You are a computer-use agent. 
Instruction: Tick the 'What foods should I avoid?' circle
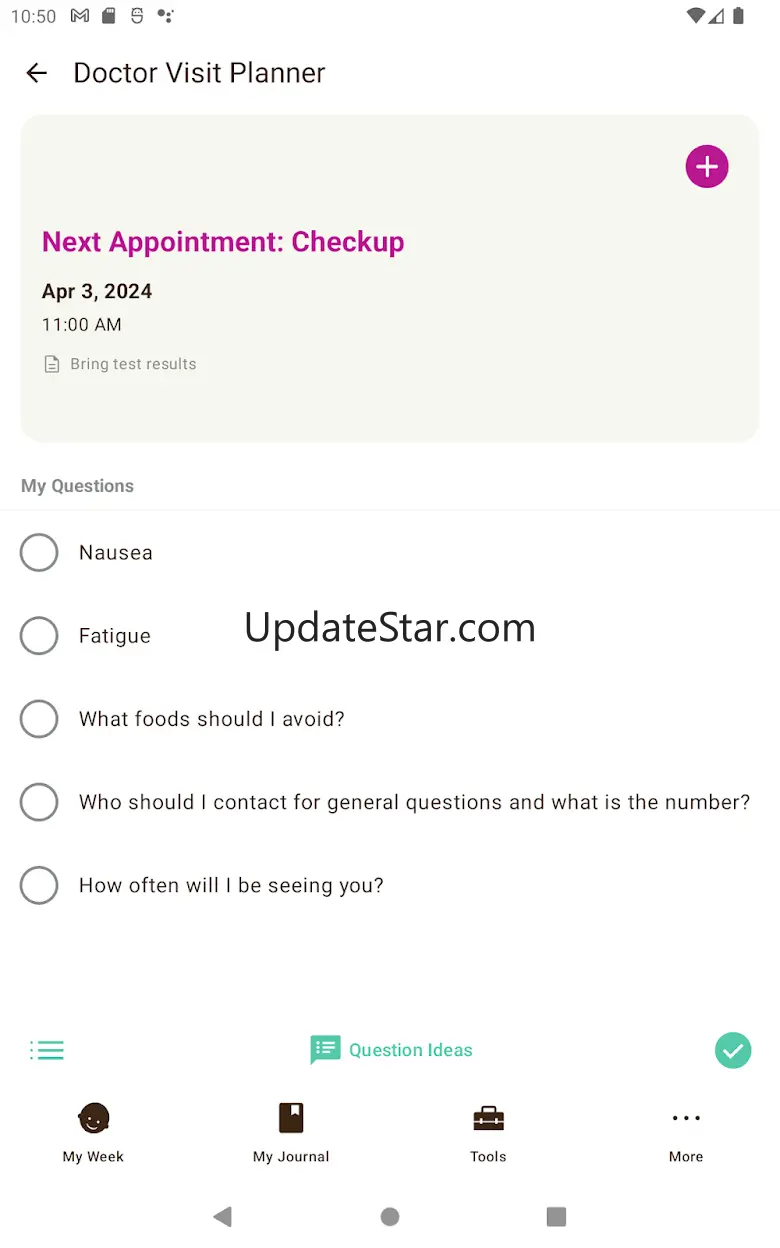click(39, 719)
